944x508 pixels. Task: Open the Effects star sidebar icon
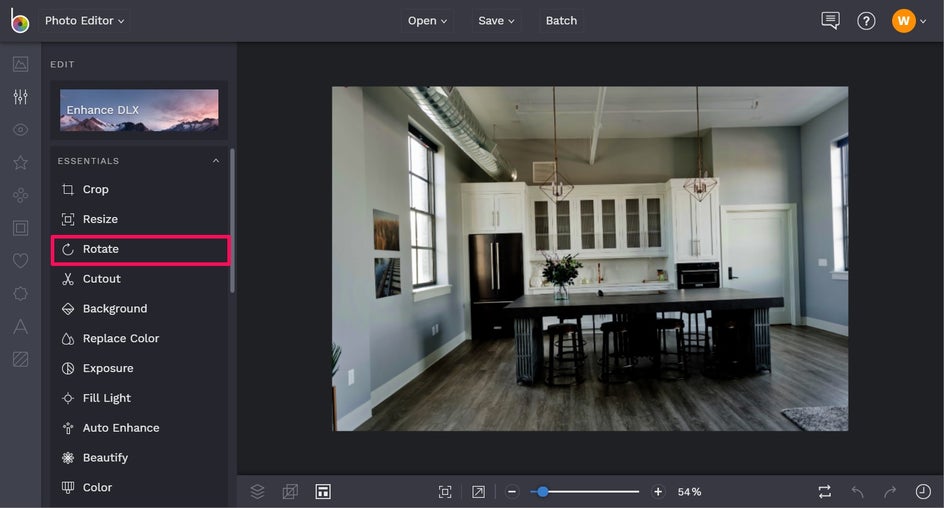pos(20,163)
